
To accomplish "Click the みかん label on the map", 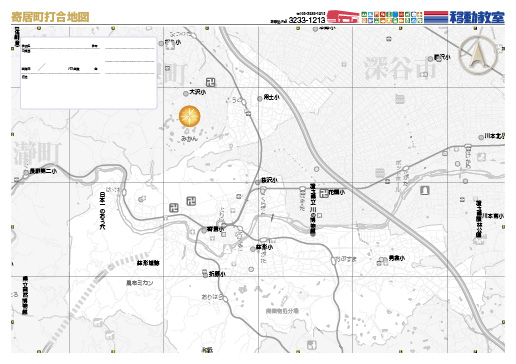I will [189, 138].
